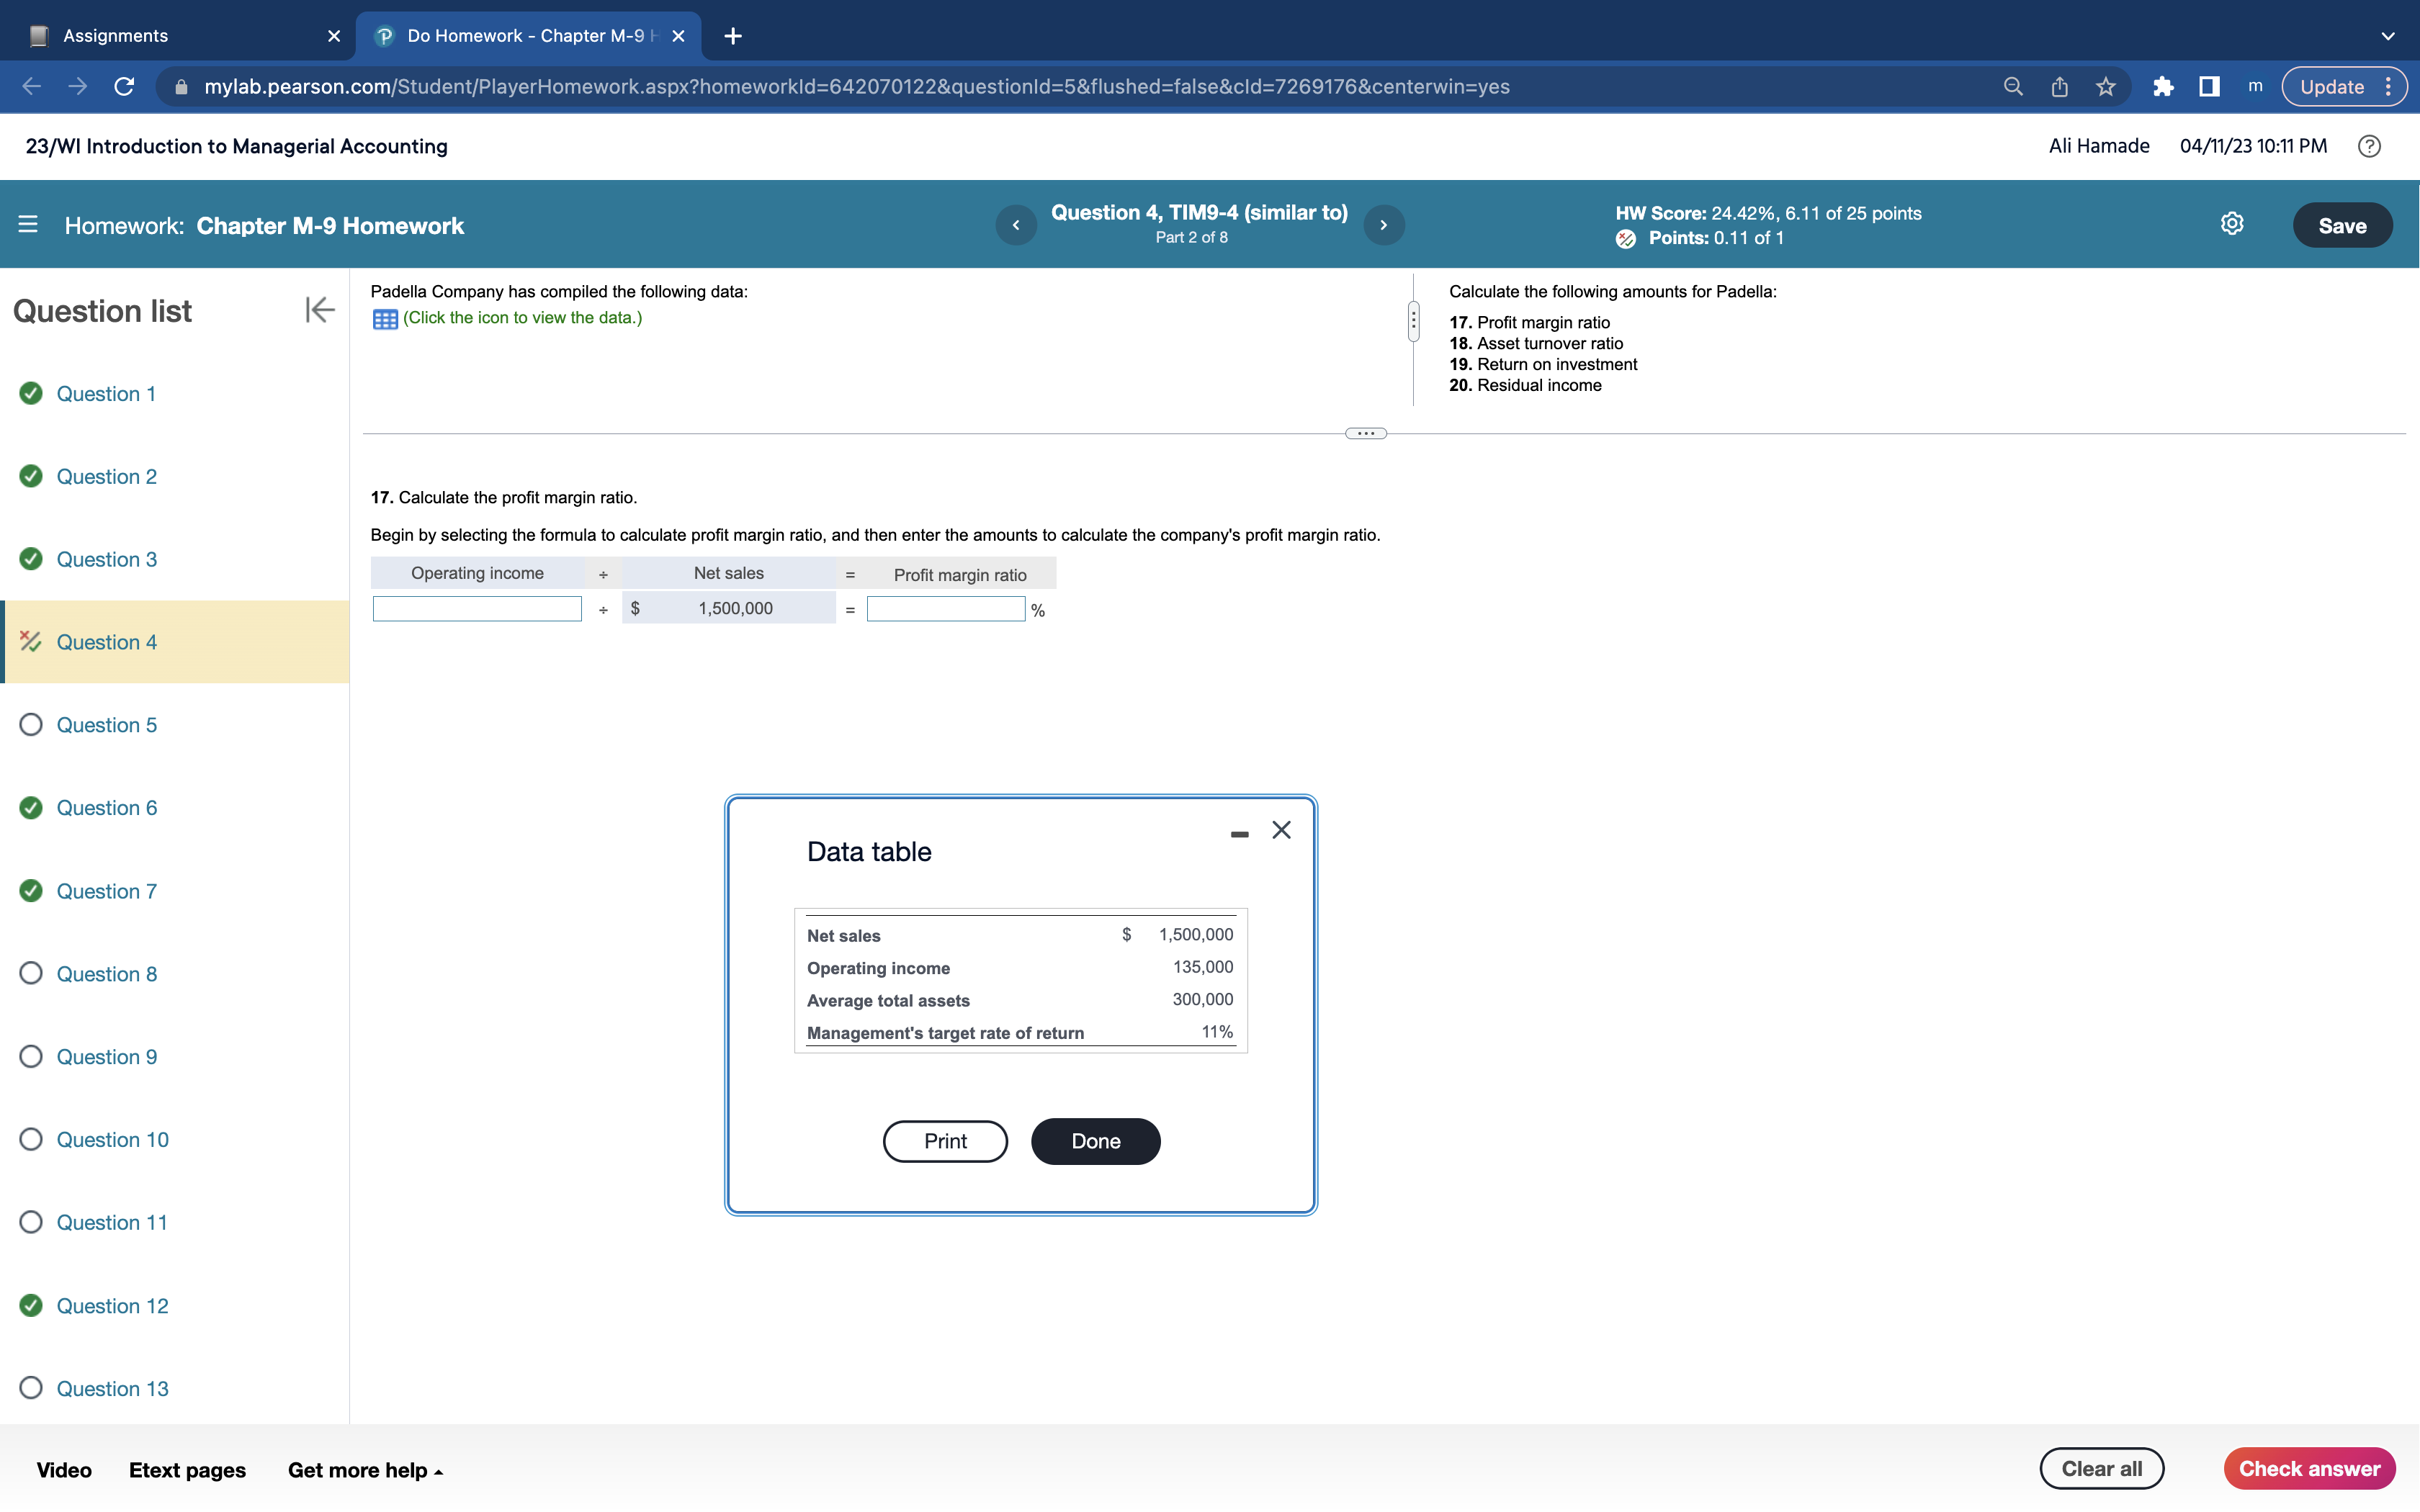
Task: Click the data table grid icon
Action: coord(385,319)
